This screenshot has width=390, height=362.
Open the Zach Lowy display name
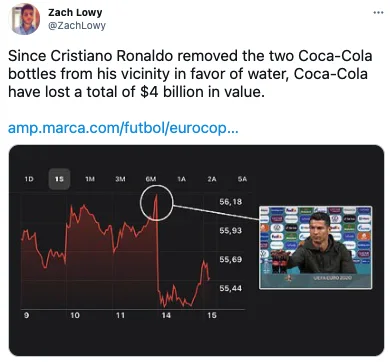coord(75,12)
